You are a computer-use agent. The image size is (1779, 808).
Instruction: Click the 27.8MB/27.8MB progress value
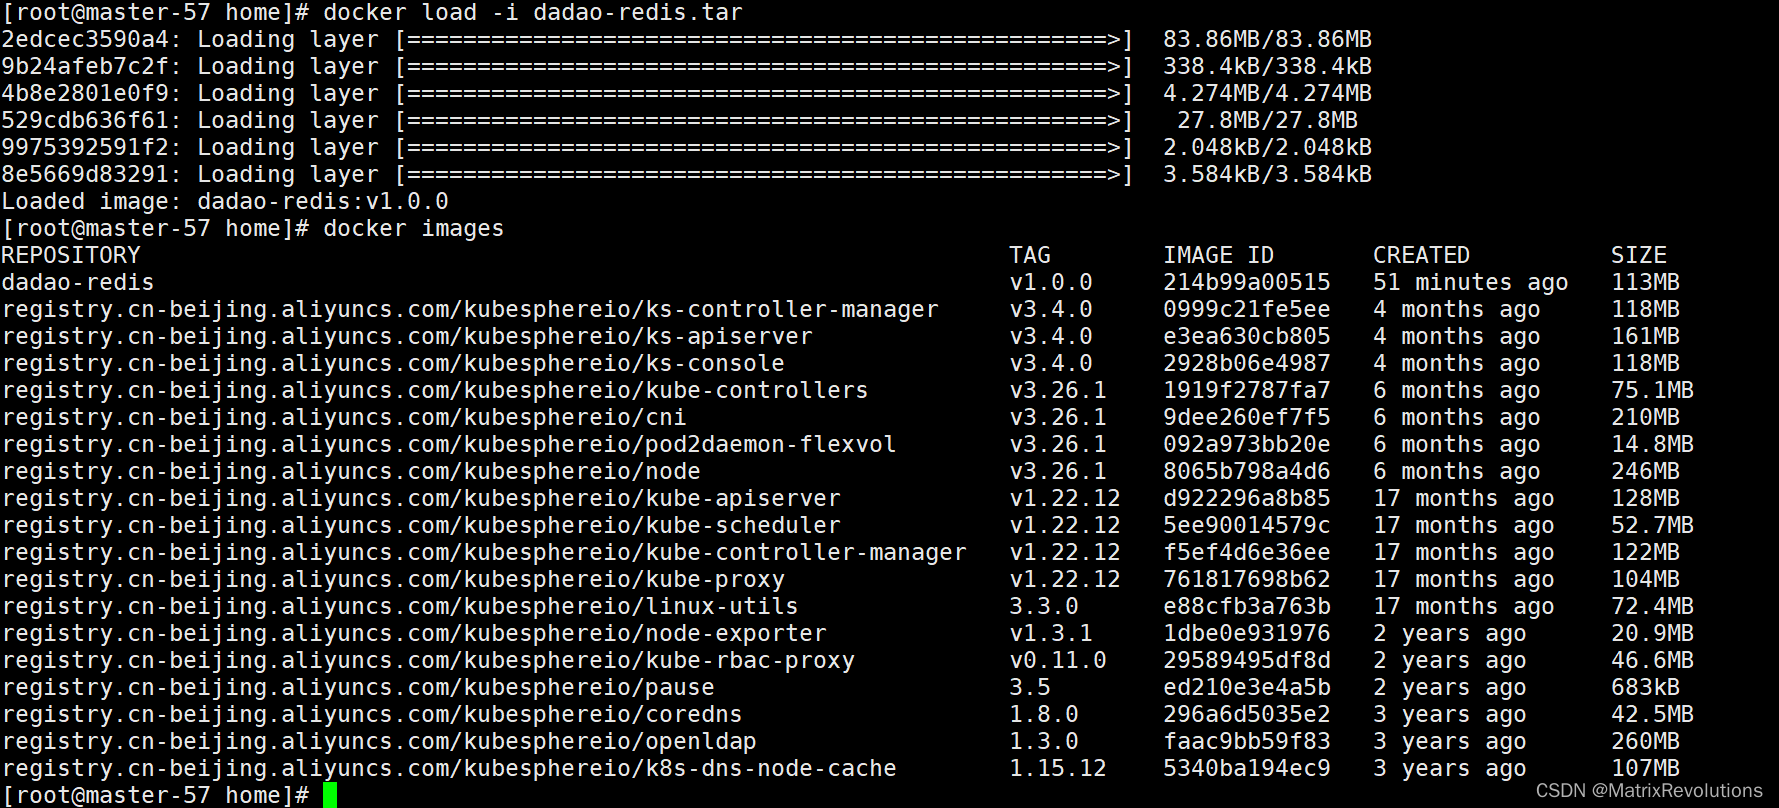click(x=1267, y=121)
